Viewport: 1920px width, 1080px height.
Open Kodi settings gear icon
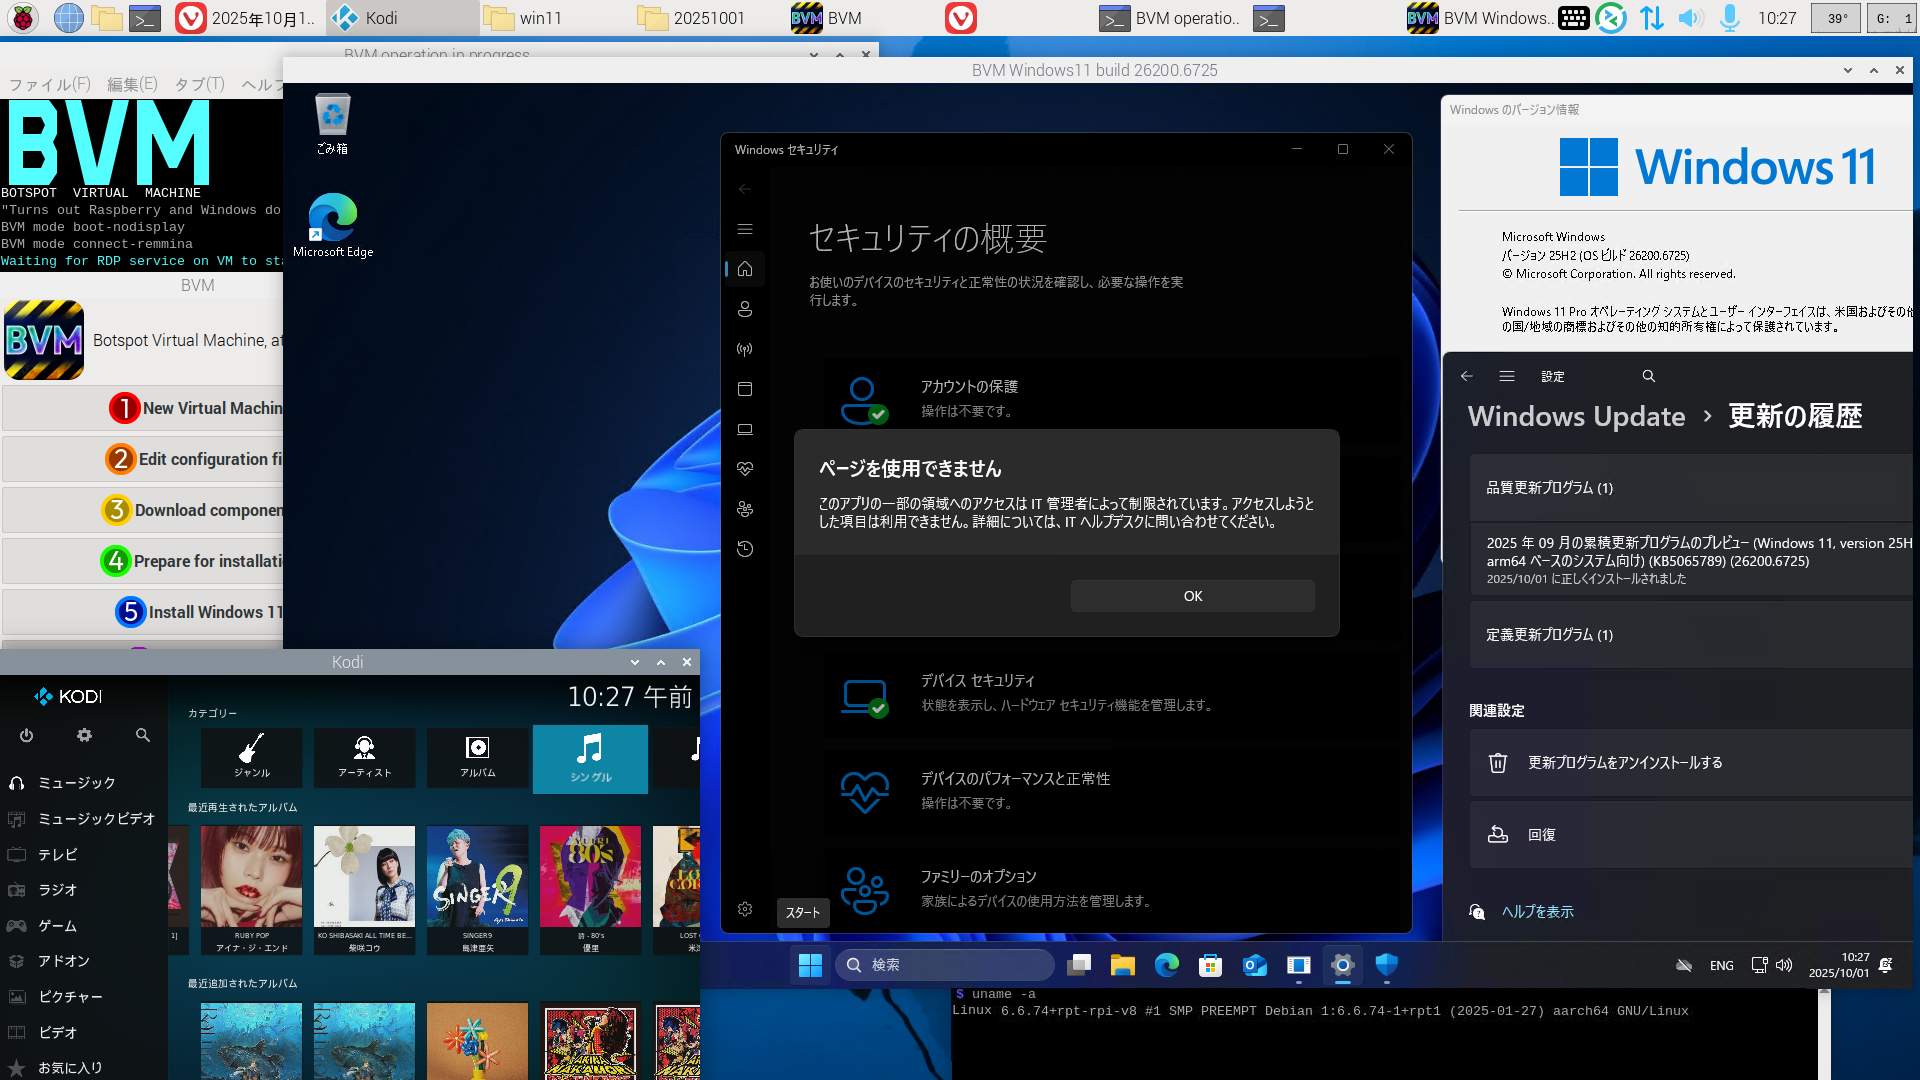coord(84,735)
